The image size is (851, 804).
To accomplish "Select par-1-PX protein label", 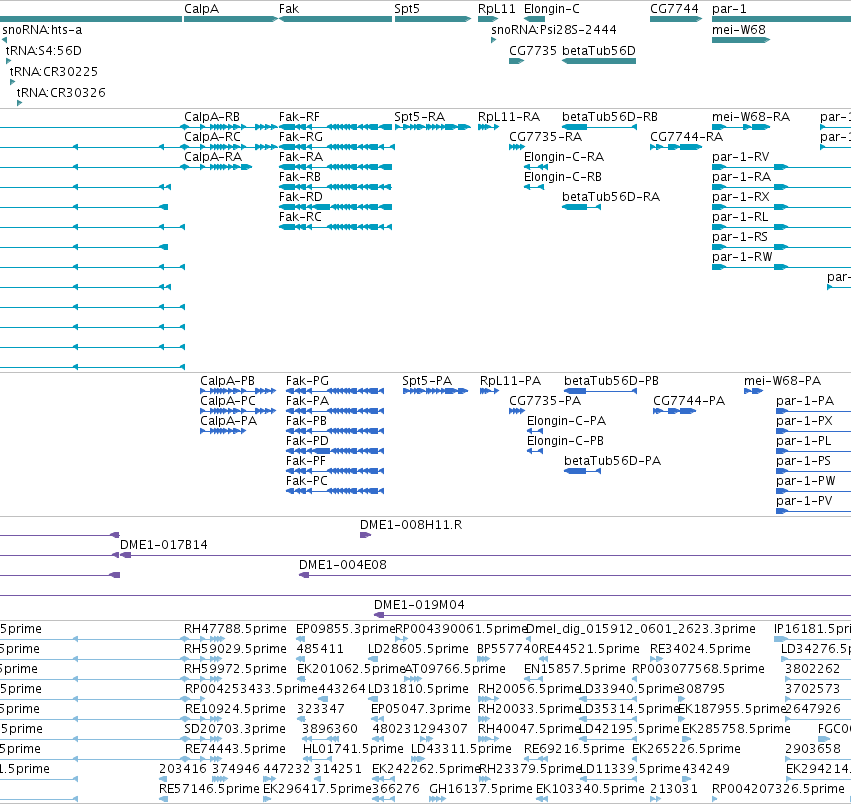I will pyautogui.click(x=804, y=421).
